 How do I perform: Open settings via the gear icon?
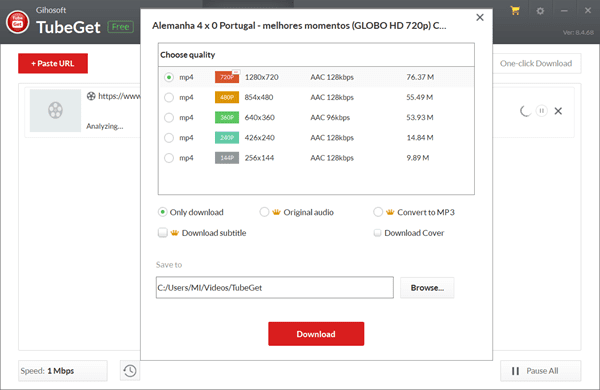tap(540, 11)
